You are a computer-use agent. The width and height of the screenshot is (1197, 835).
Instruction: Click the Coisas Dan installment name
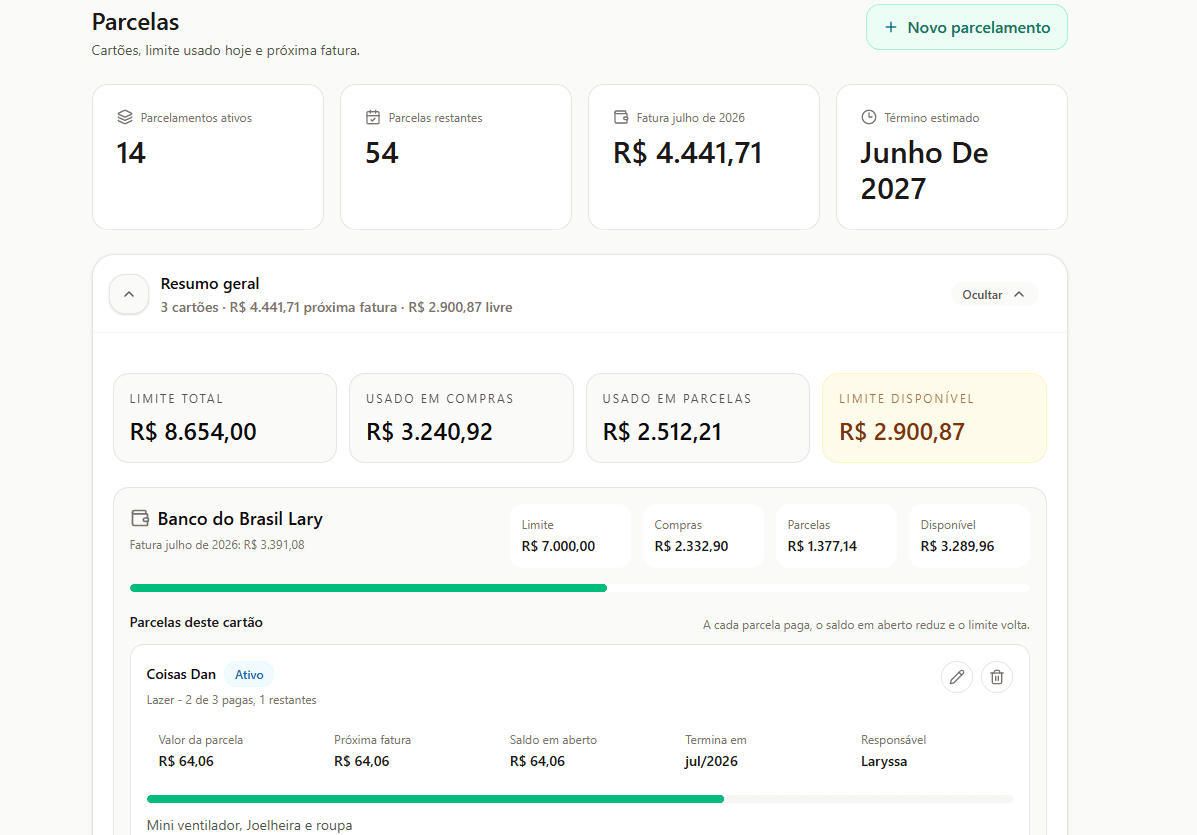click(181, 675)
